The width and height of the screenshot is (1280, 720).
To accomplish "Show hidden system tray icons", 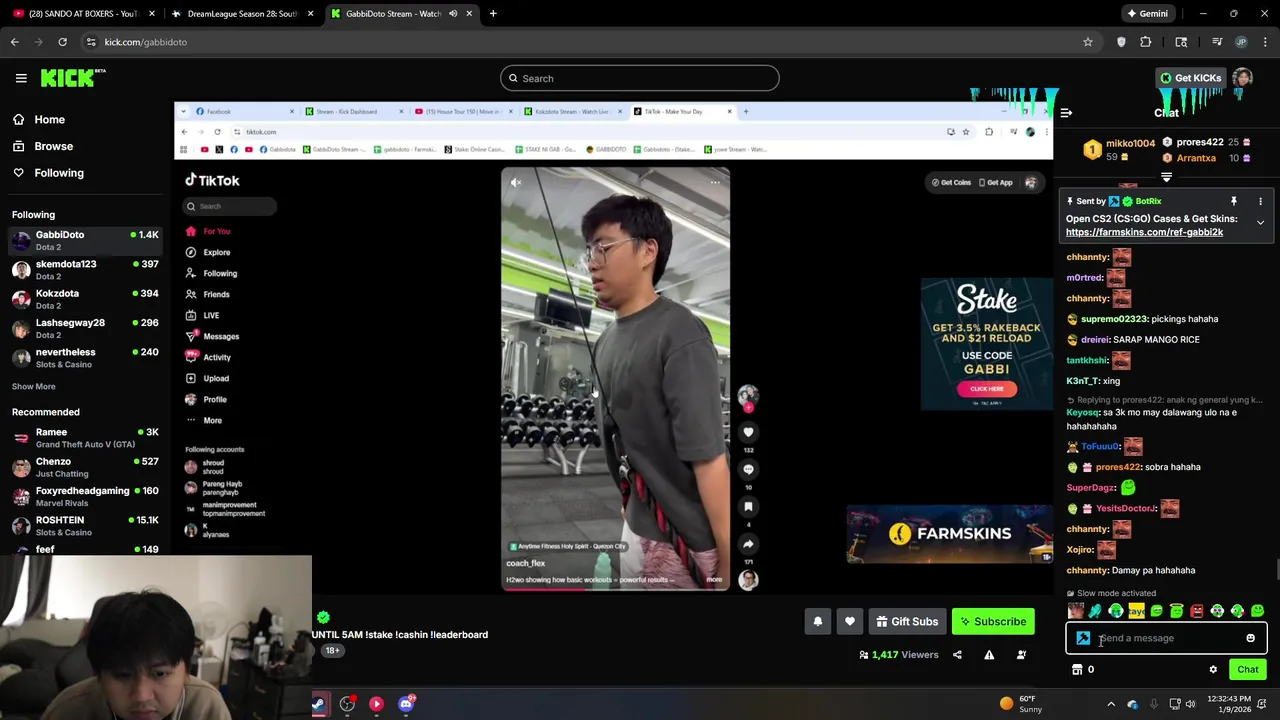I will (1110, 704).
